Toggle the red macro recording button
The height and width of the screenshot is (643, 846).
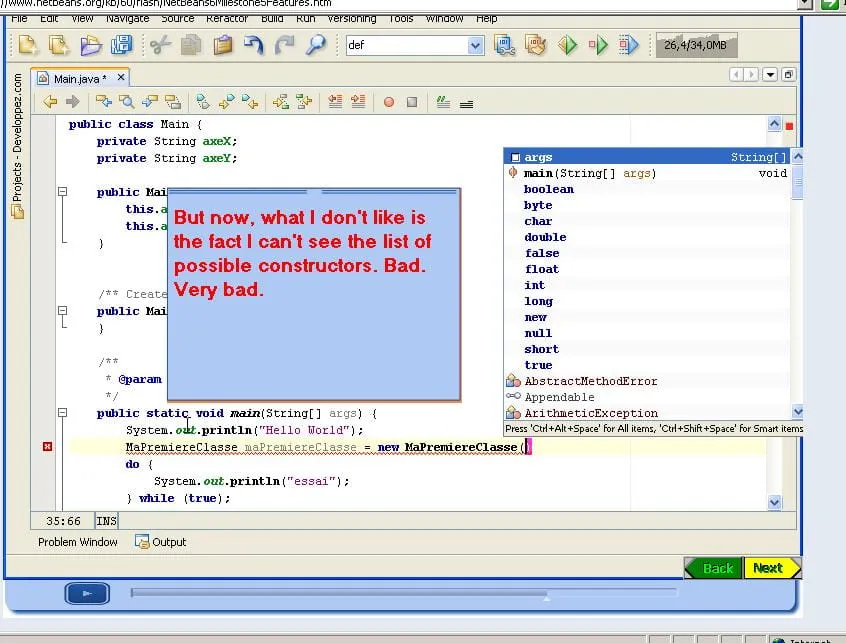tap(388, 102)
